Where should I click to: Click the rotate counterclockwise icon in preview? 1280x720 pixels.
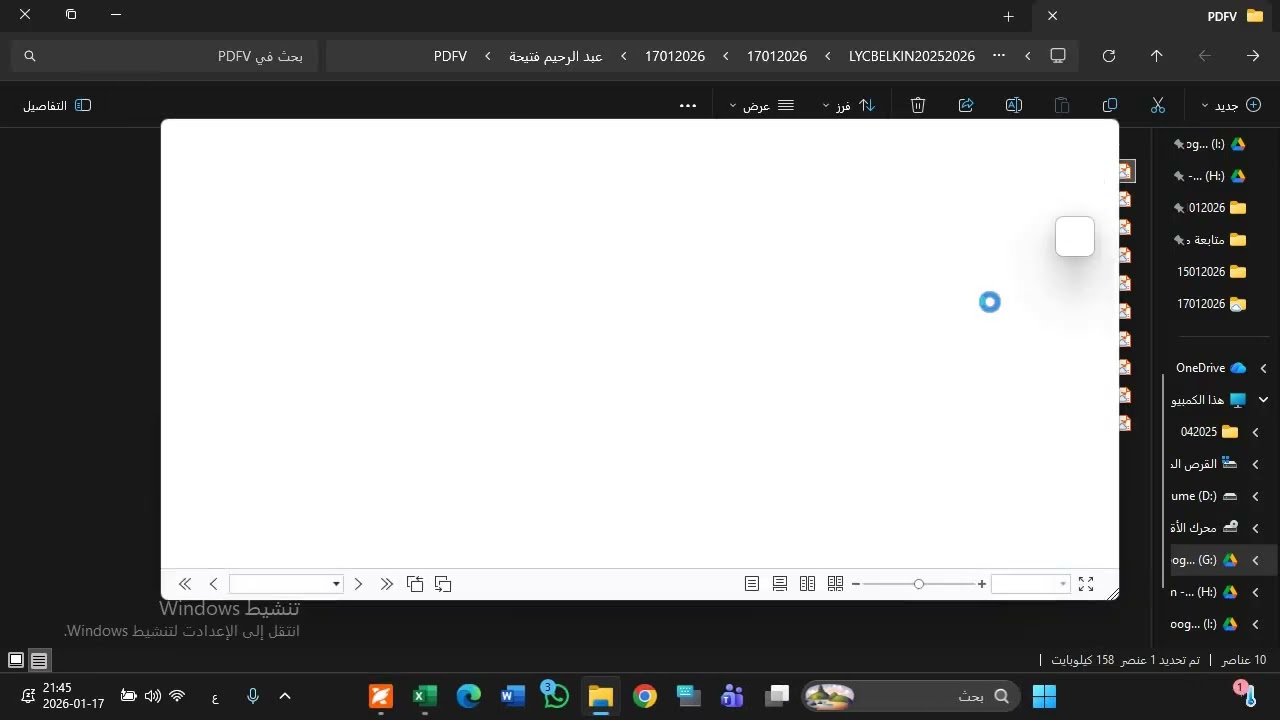(x=415, y=584)
